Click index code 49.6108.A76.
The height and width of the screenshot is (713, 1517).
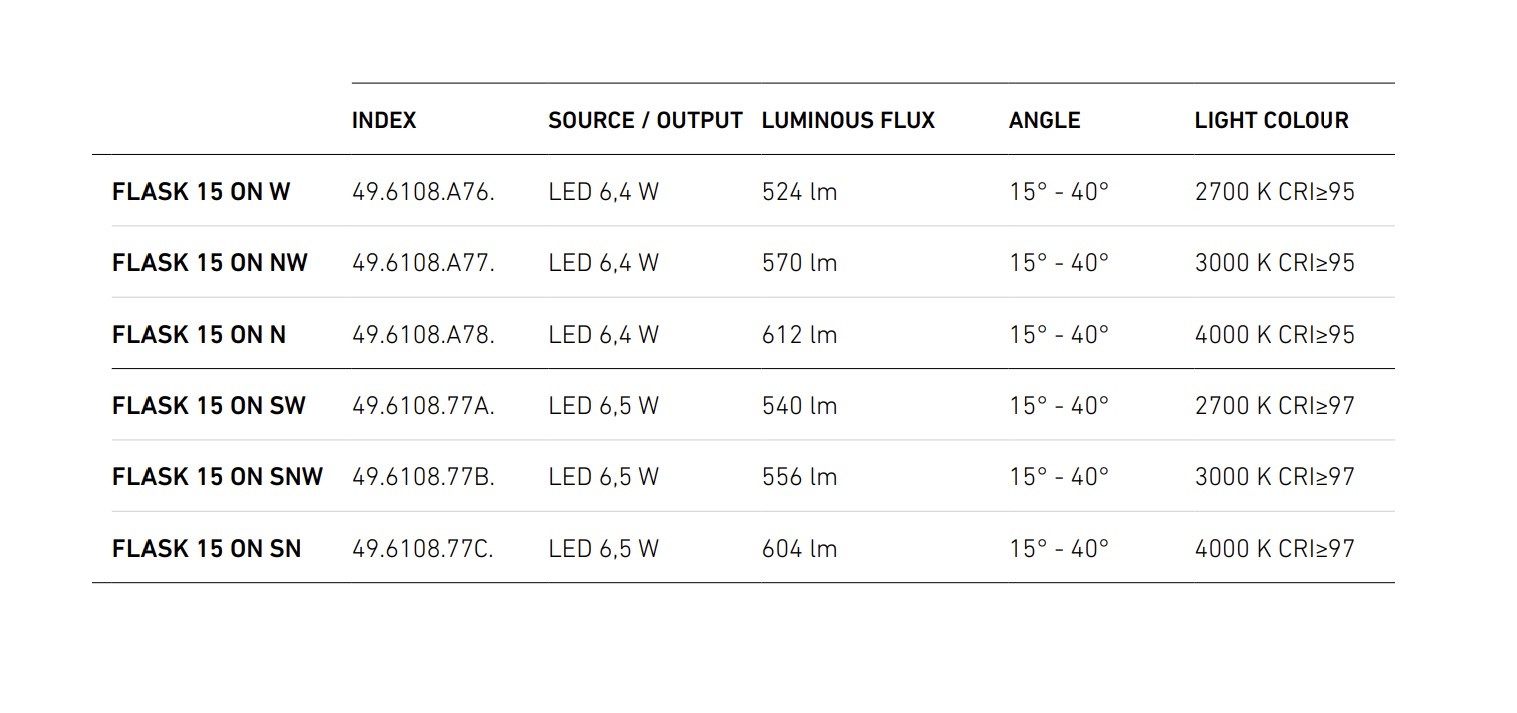click(423, 192)
